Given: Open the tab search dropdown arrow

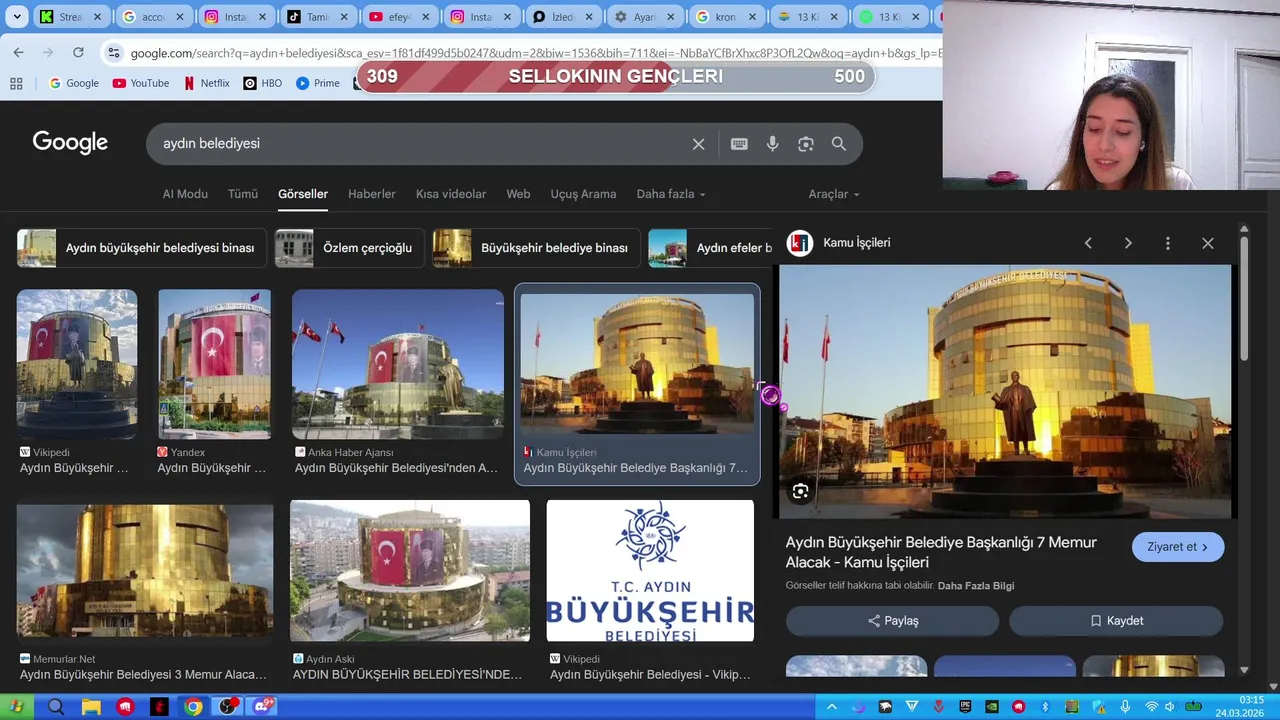Looking at the screenshot, I should pyautogui.click(x=17, y=17).
